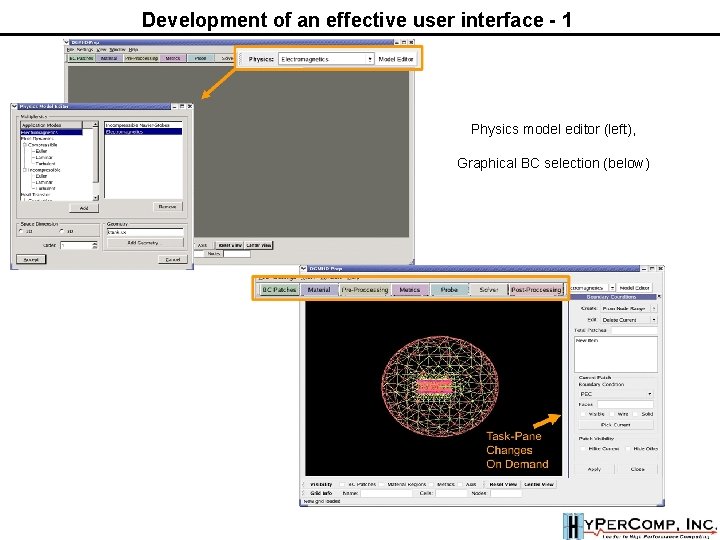The height and width of the screenshot is (540, 720).
Task: Open the Solver task pane
Action: pyautogui.click(x=489, y=290)
